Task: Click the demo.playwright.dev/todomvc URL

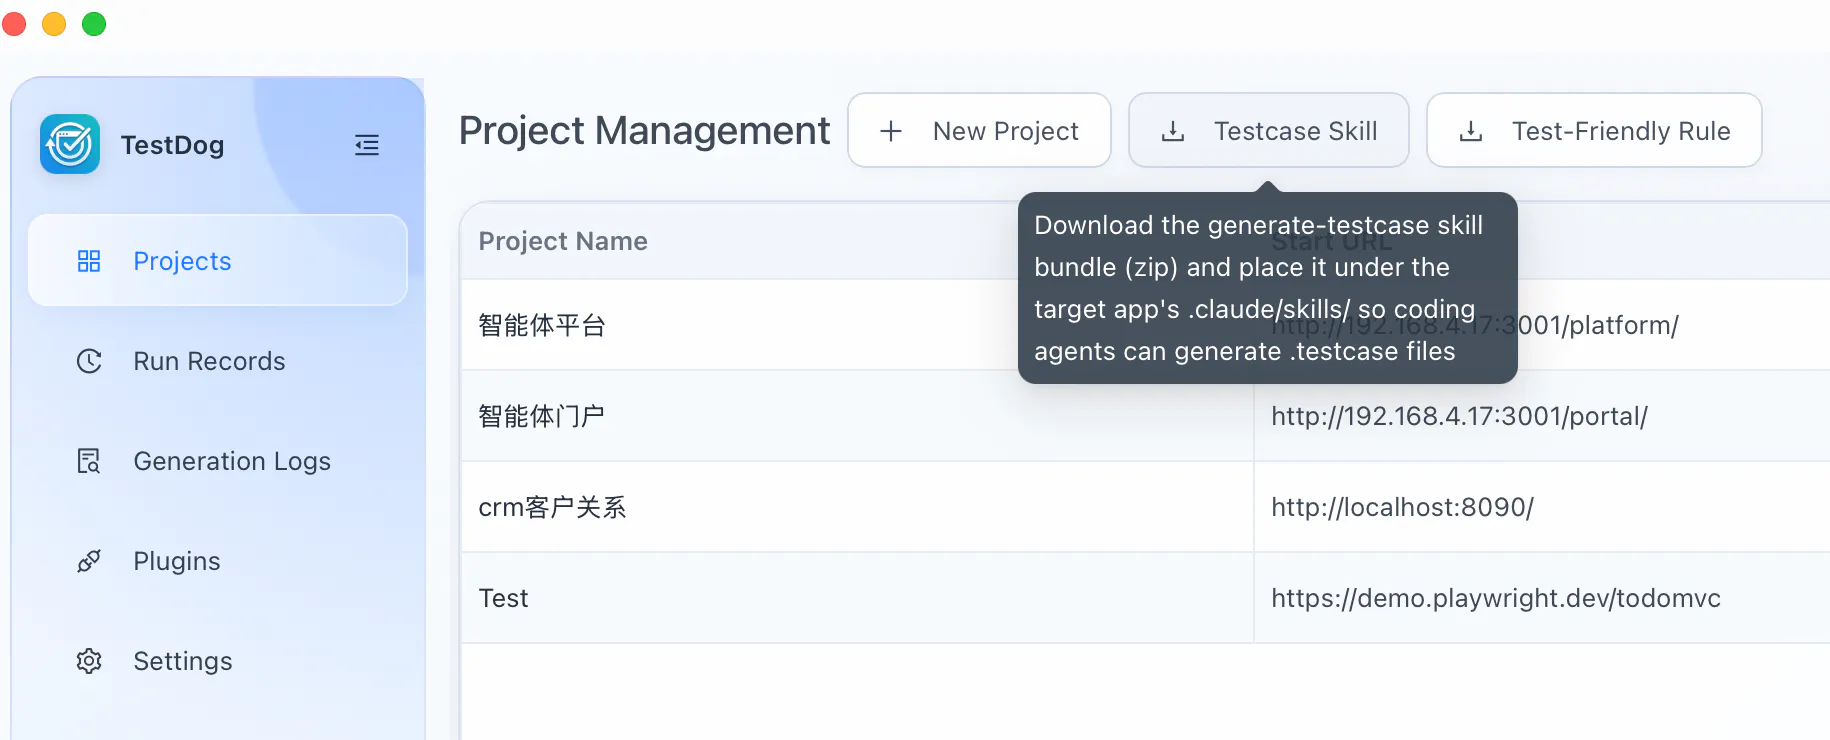Action: (x=1496, y=598)
